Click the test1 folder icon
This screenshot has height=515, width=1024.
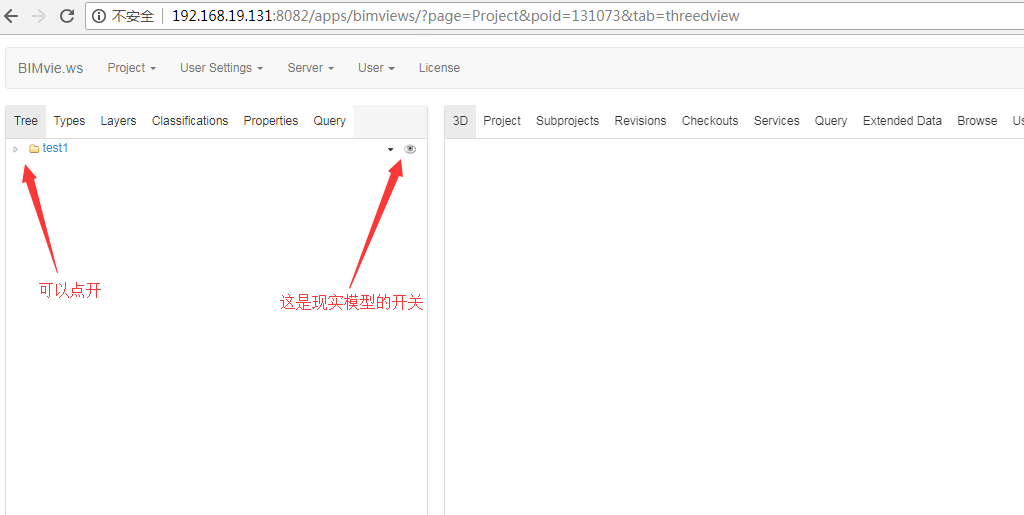34,149
